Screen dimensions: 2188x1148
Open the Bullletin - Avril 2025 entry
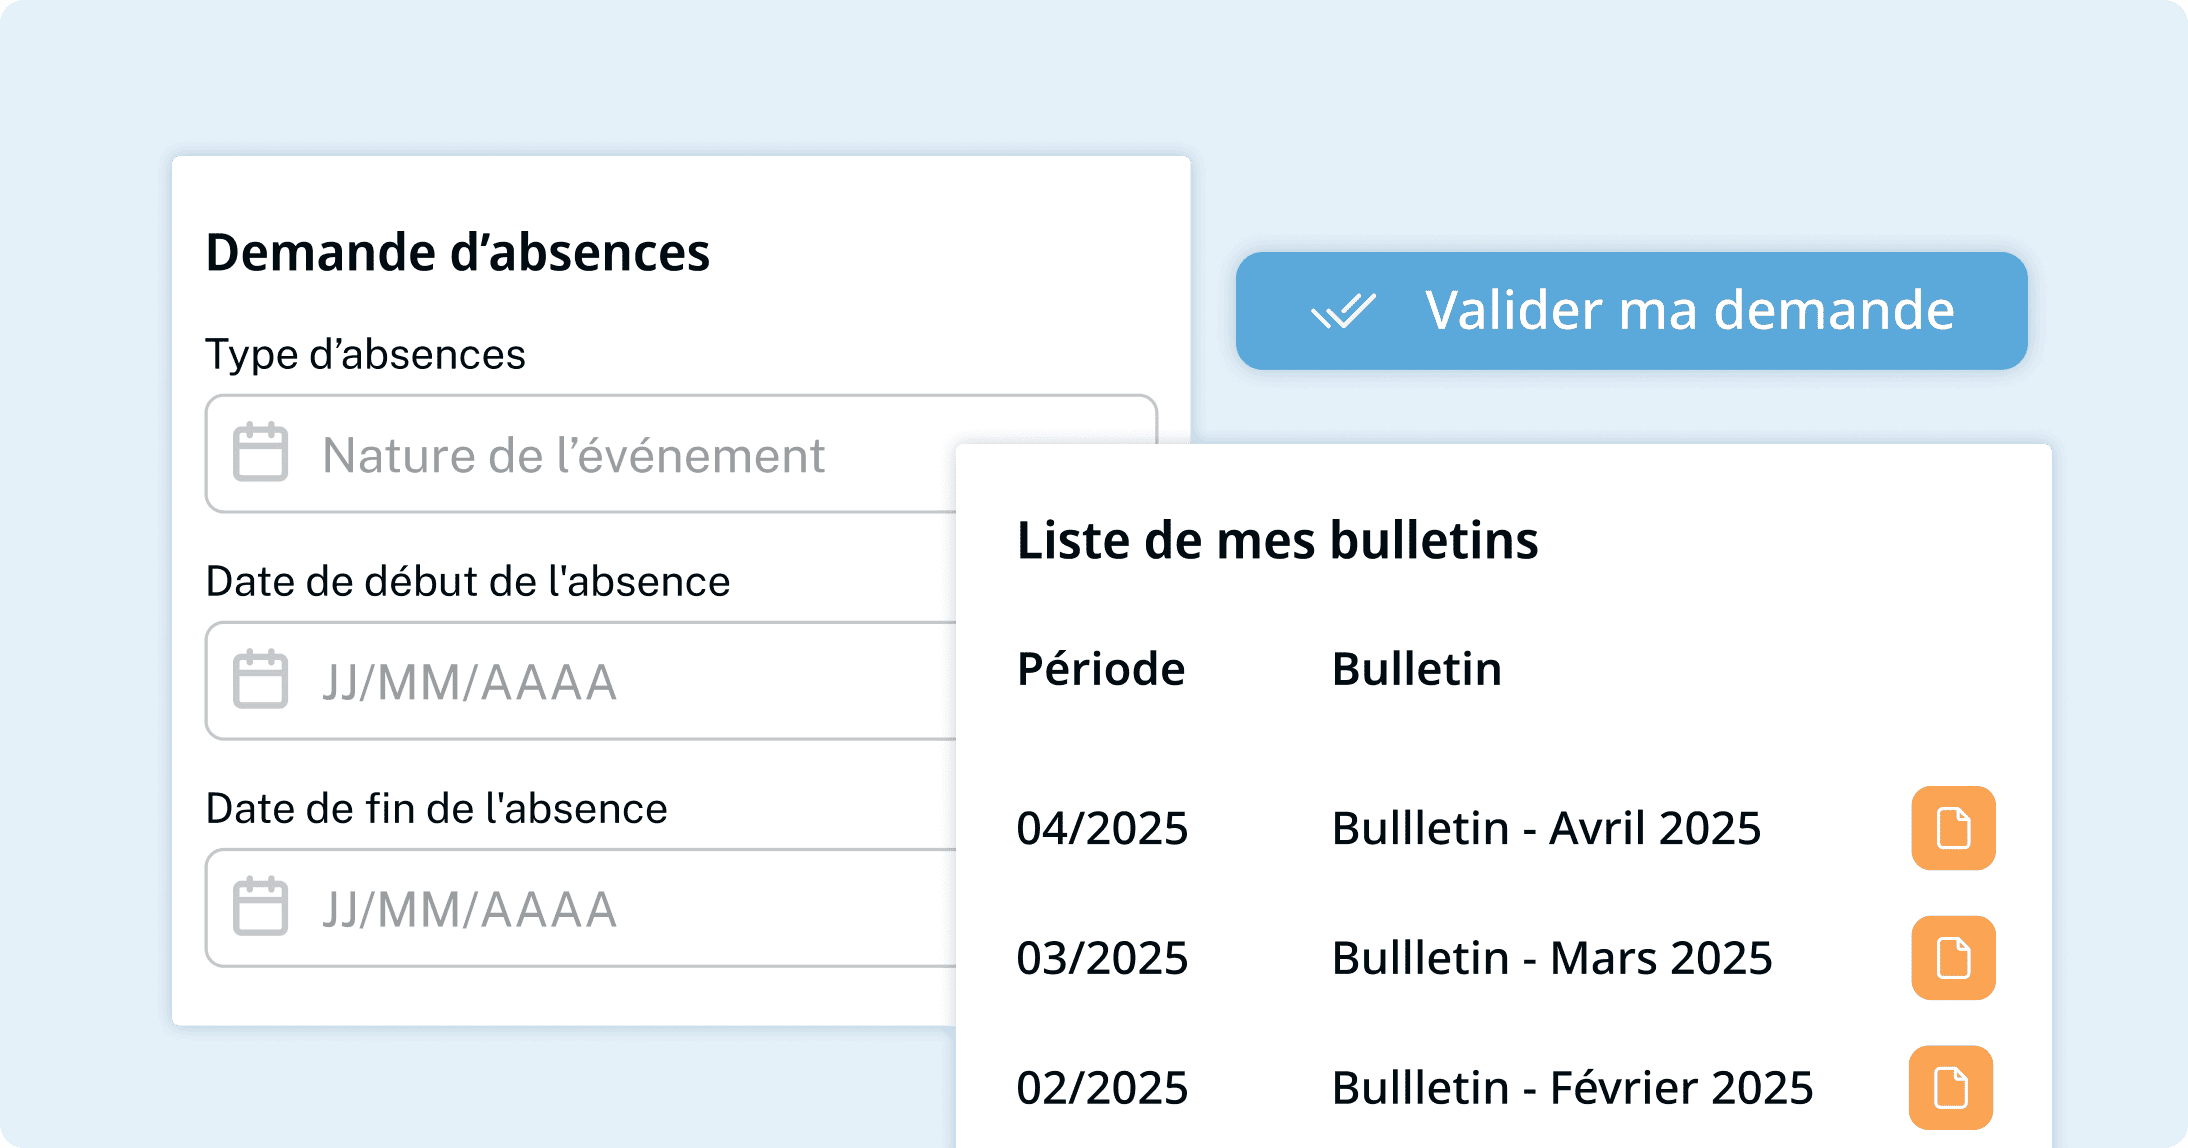[x=1546, y=829]
